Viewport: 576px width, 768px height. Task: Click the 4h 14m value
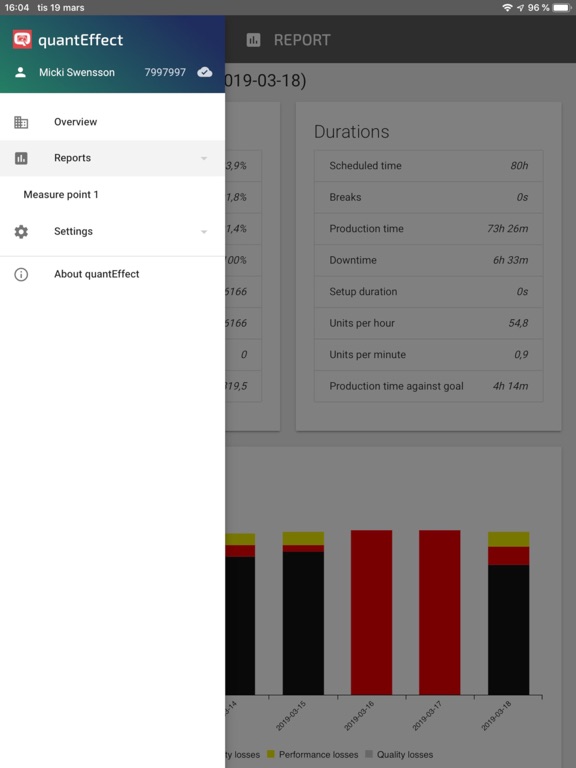coord(511,386)
